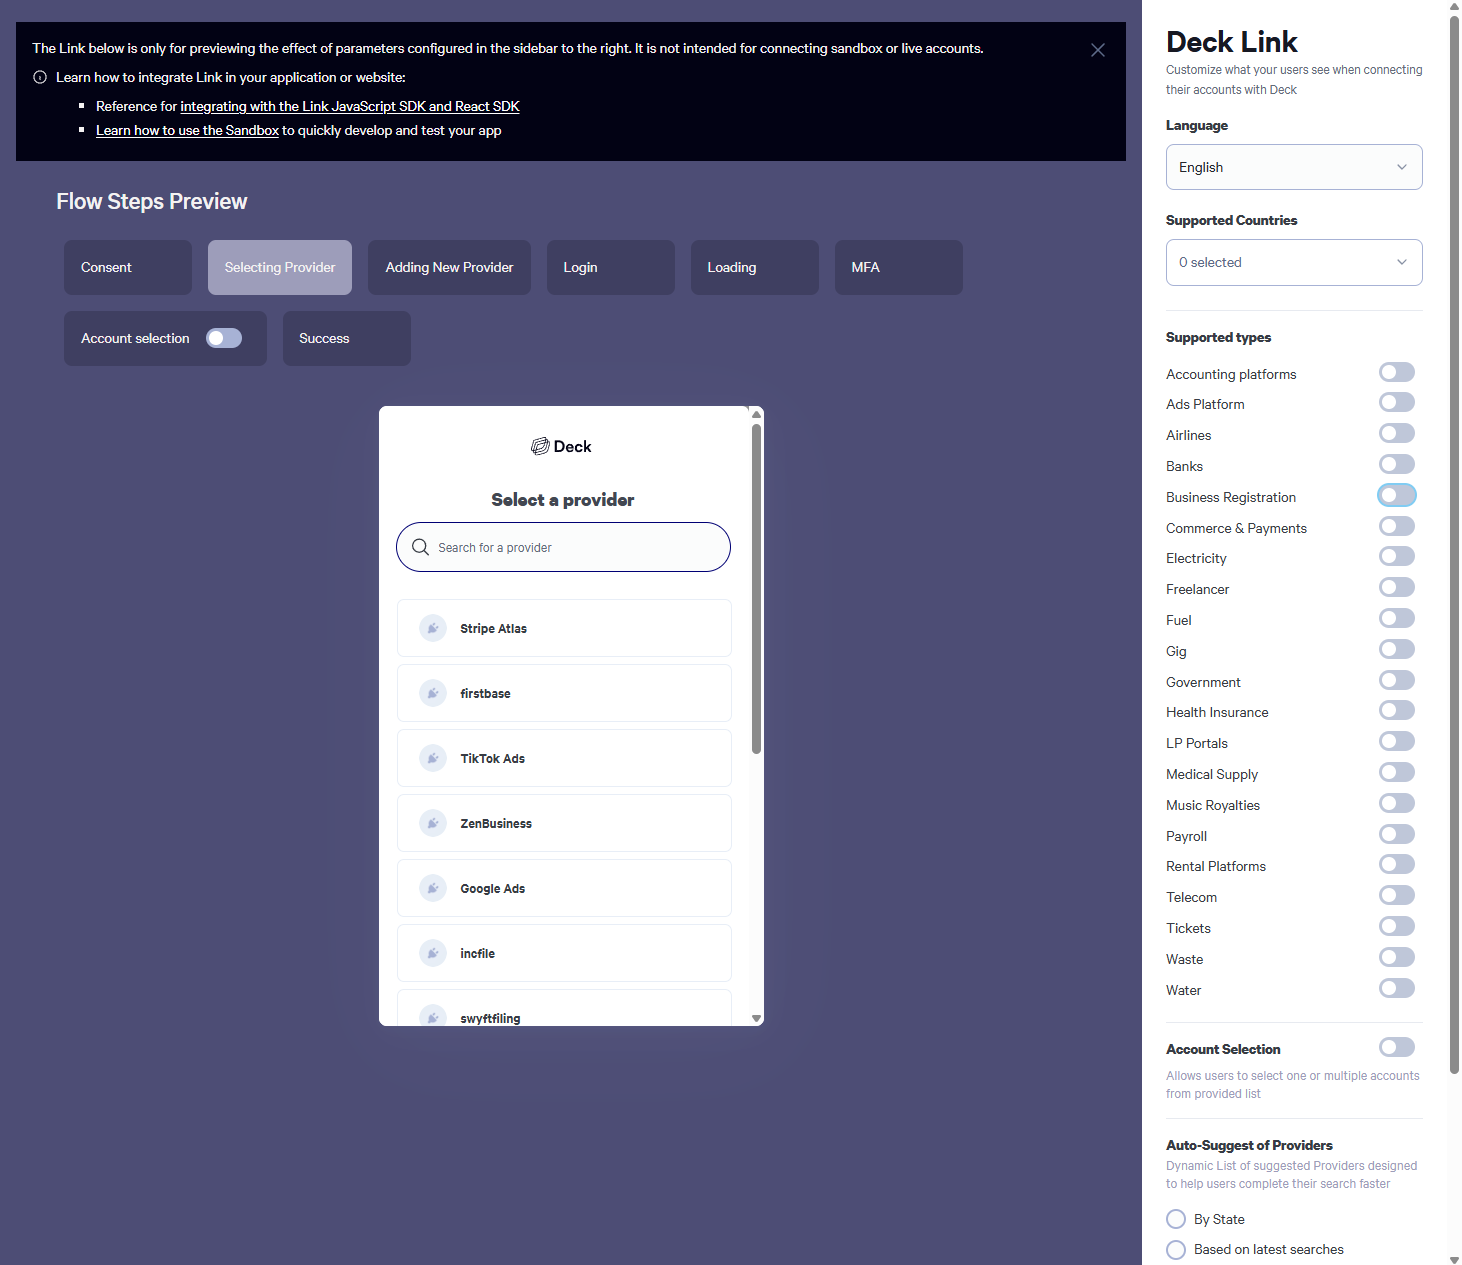
Task: Turn on LP Portals toggle
Action: coord(1397,741)
